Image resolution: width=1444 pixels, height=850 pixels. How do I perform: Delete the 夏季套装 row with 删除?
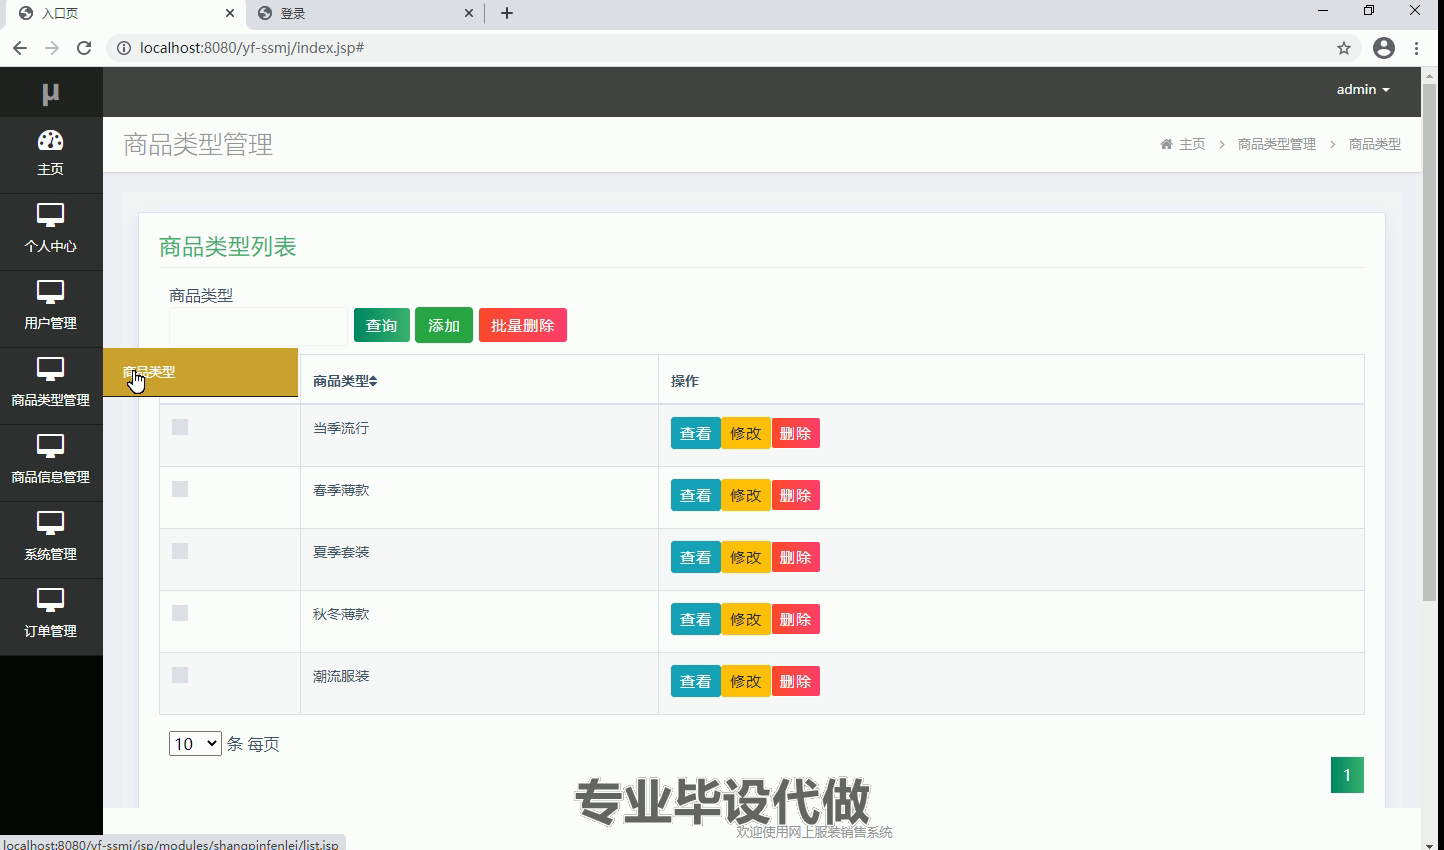point(796,557)
